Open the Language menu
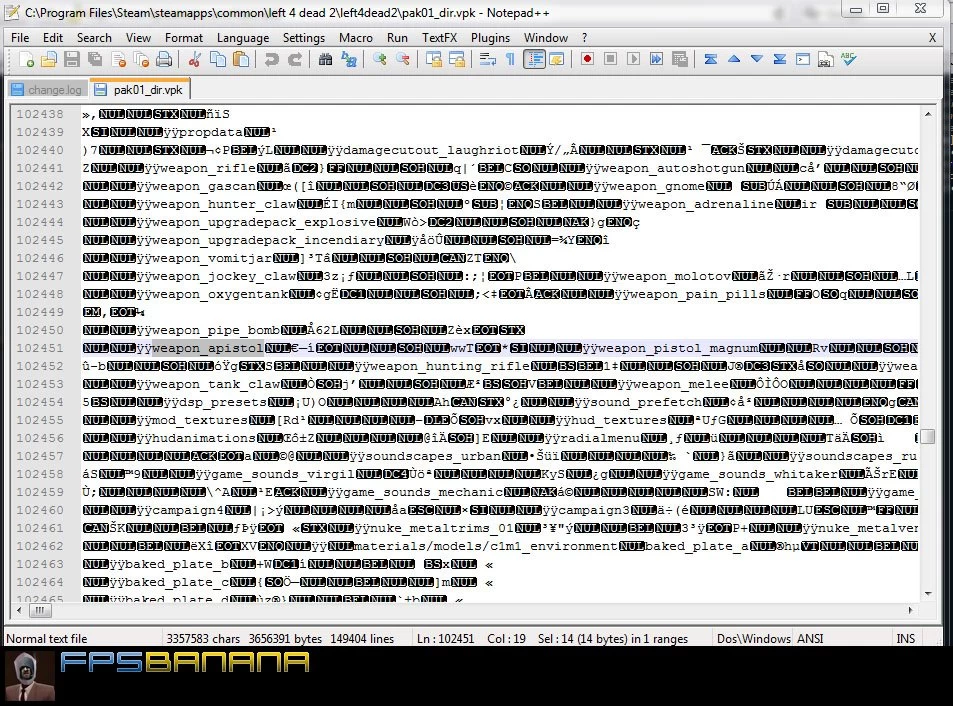Image resolution: width=953 pixels, height=706 pixels. [x=242, y=38]
